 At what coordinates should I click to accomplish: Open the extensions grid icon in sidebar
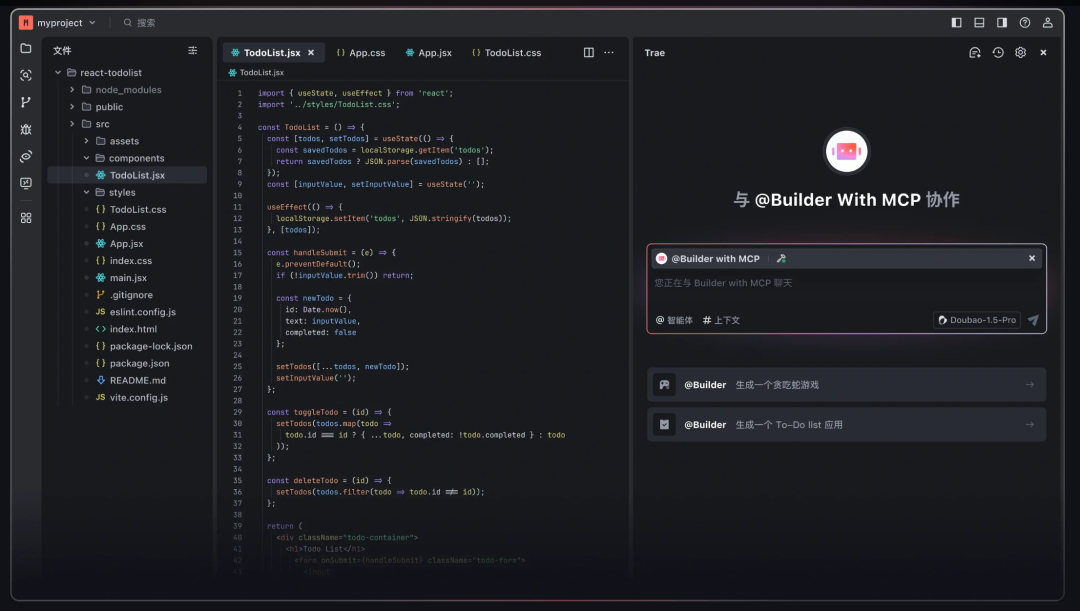26,218
